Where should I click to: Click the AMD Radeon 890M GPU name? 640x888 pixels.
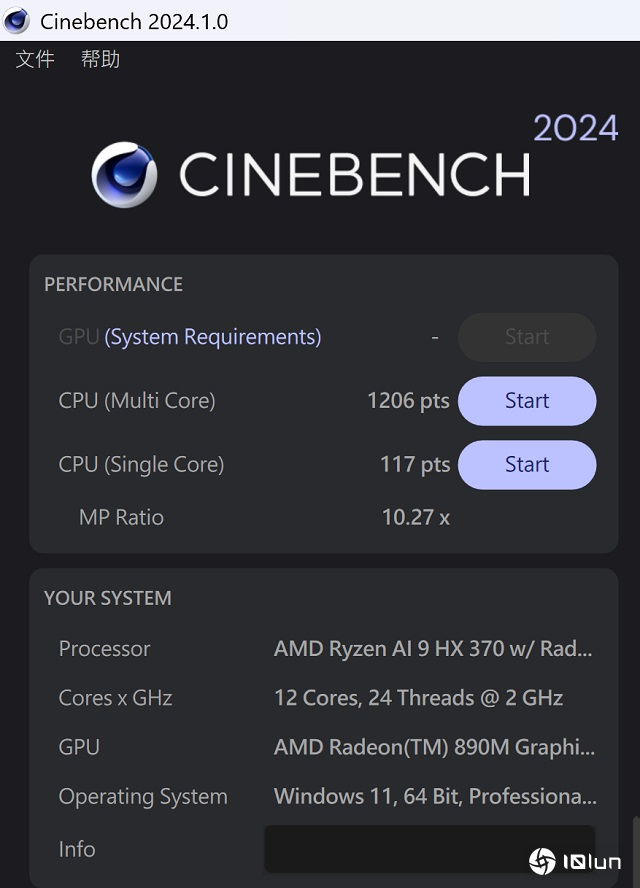click(434, 747)
